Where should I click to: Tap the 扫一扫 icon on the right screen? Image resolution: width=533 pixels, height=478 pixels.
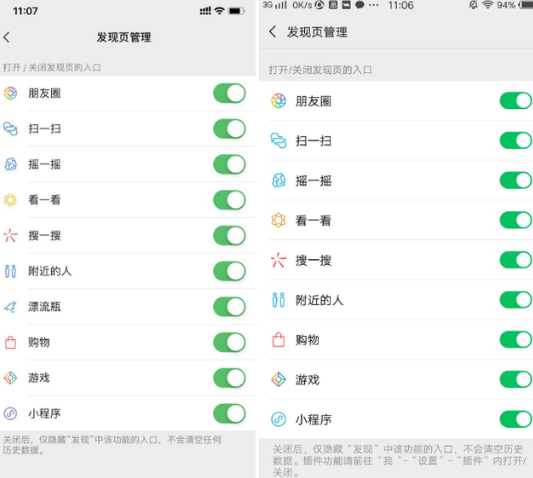tap(278, 141)
